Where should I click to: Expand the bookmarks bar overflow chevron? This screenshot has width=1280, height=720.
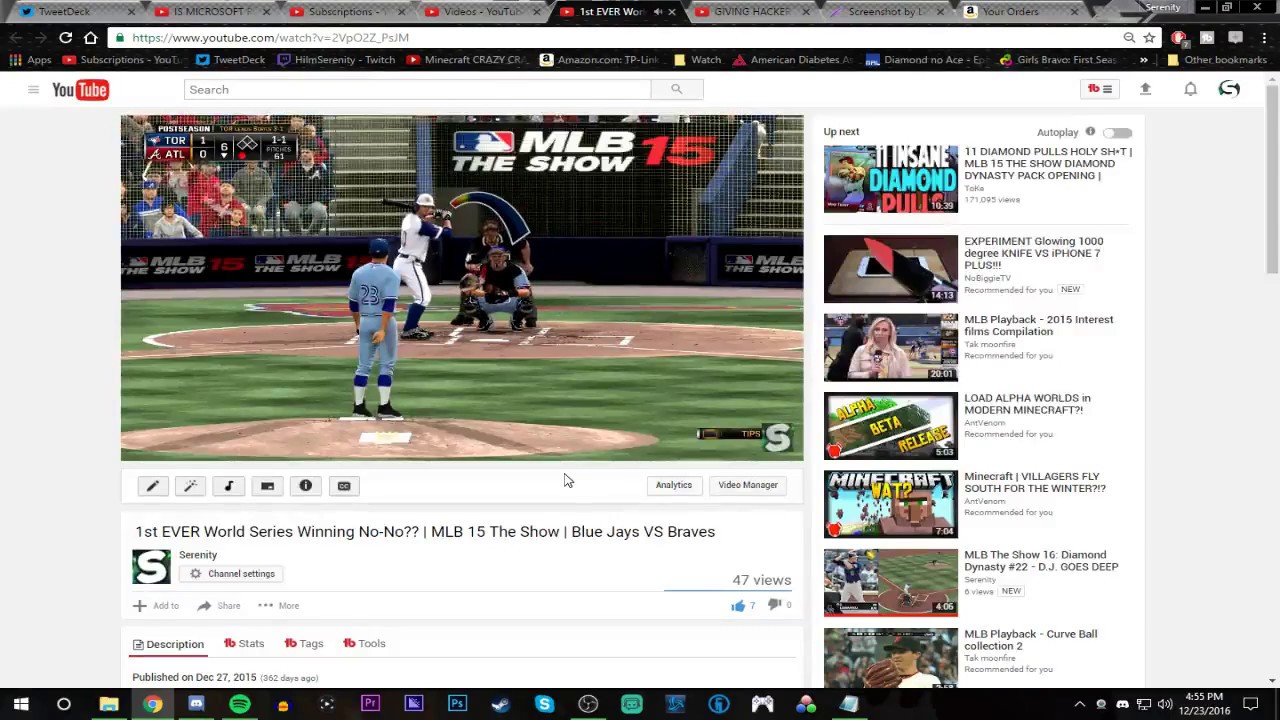1144,60
